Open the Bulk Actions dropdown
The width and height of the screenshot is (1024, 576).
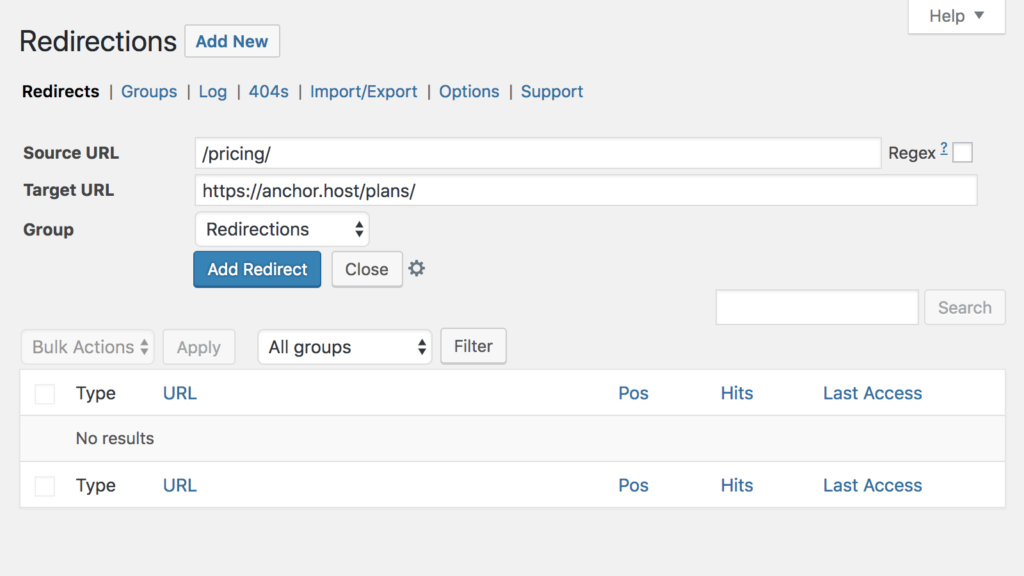88,347
